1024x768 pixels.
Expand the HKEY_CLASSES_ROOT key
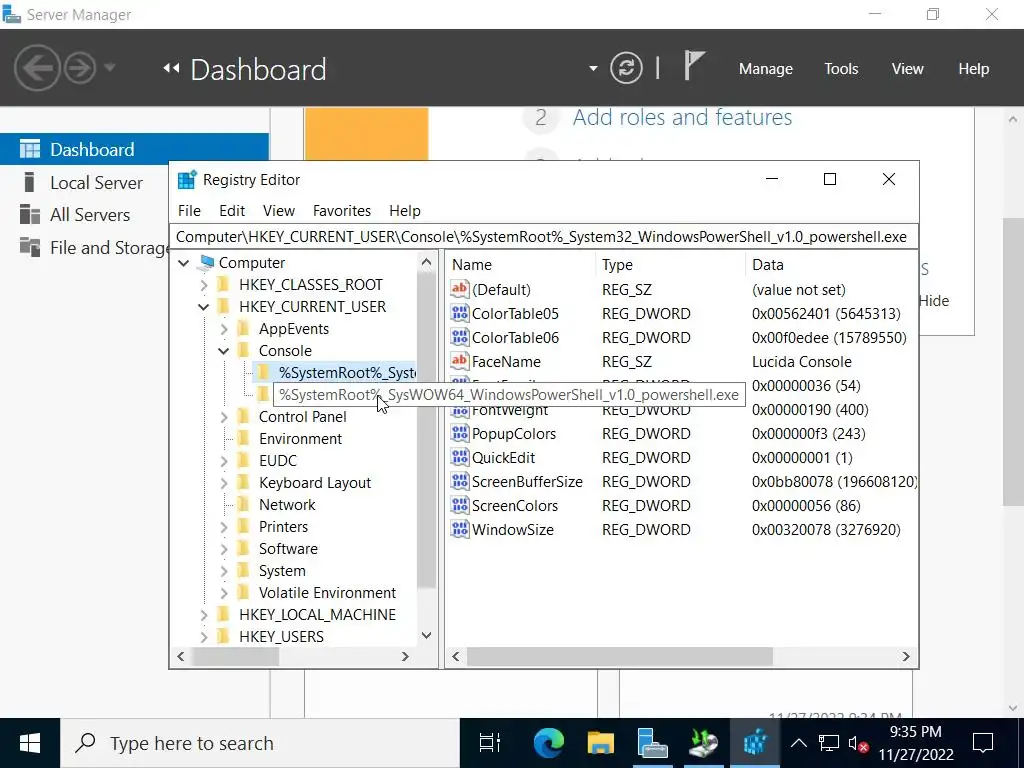click(x=204, y=285)
